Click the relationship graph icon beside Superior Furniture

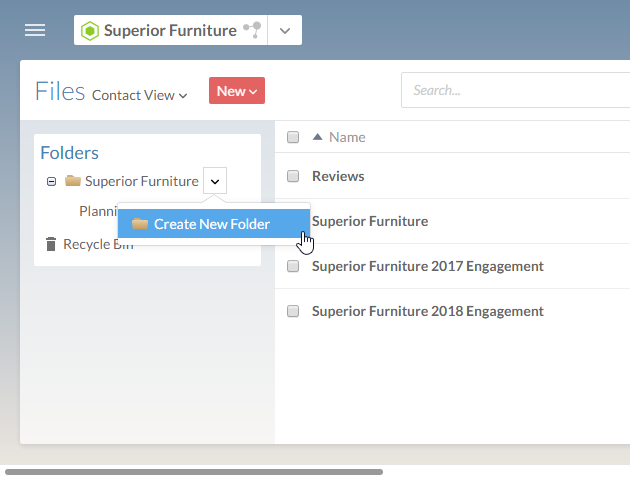click(252, 30)
